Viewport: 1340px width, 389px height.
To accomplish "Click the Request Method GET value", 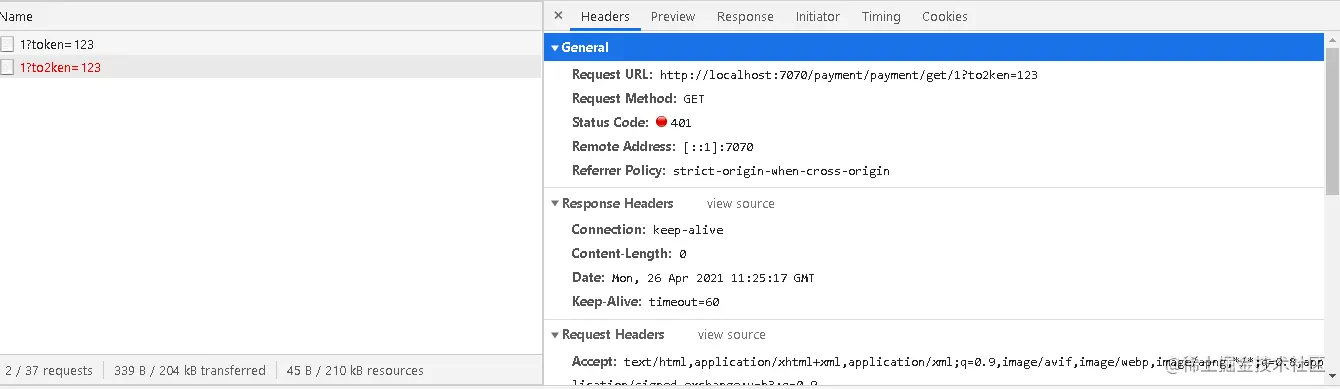I will pyautogui.click(x=694, y=99).
